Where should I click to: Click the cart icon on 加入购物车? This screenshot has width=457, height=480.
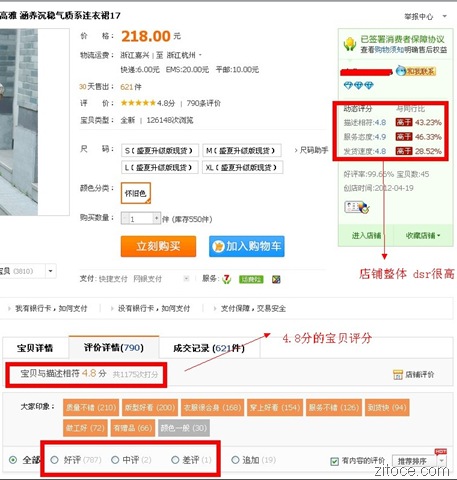pyautogui.click(x=218, y=247)
